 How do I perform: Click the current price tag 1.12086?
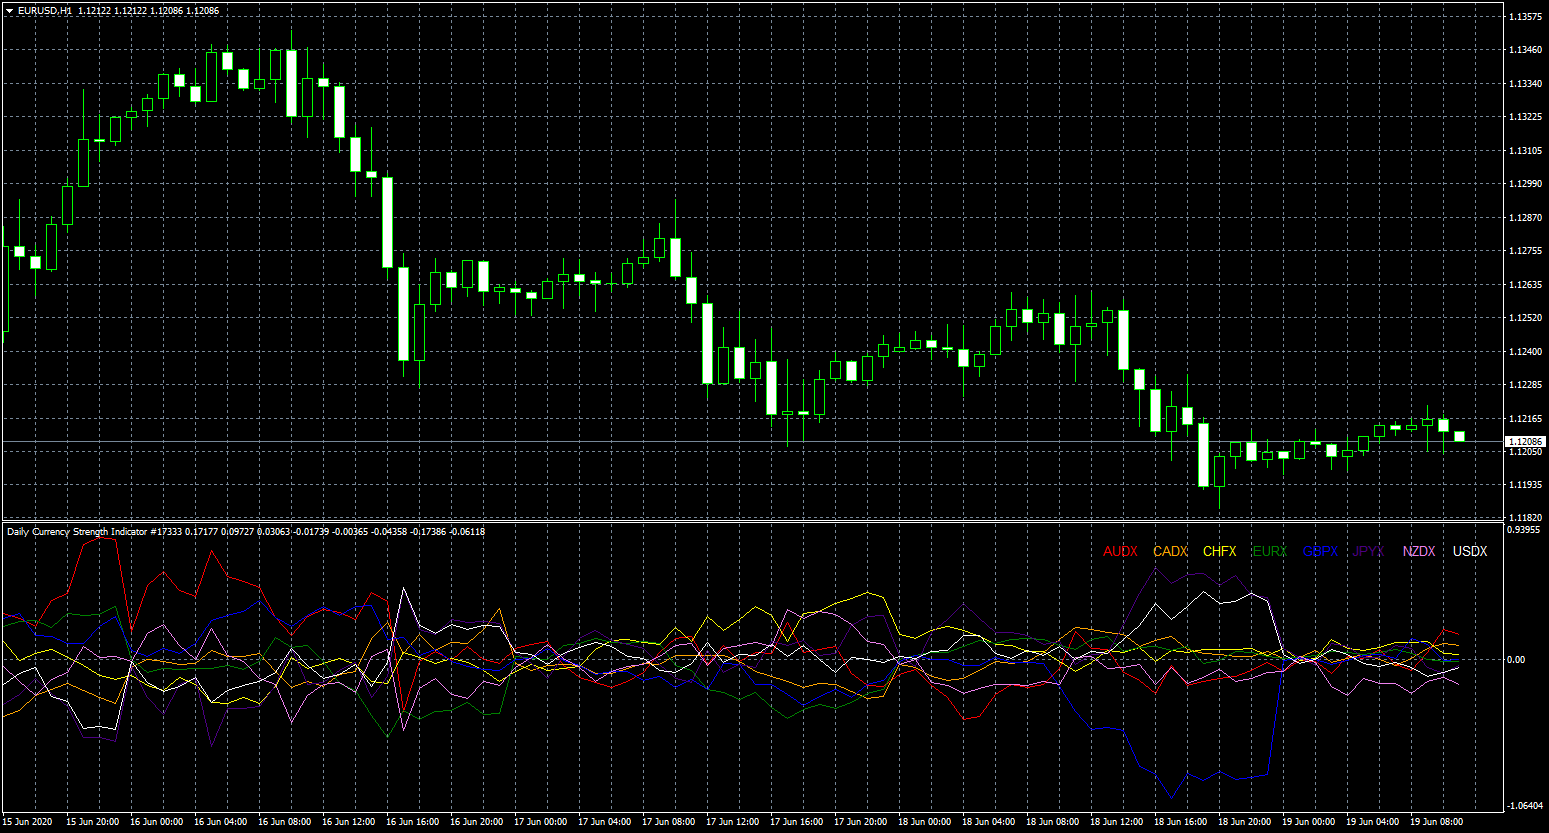(x=1526, y=441)
